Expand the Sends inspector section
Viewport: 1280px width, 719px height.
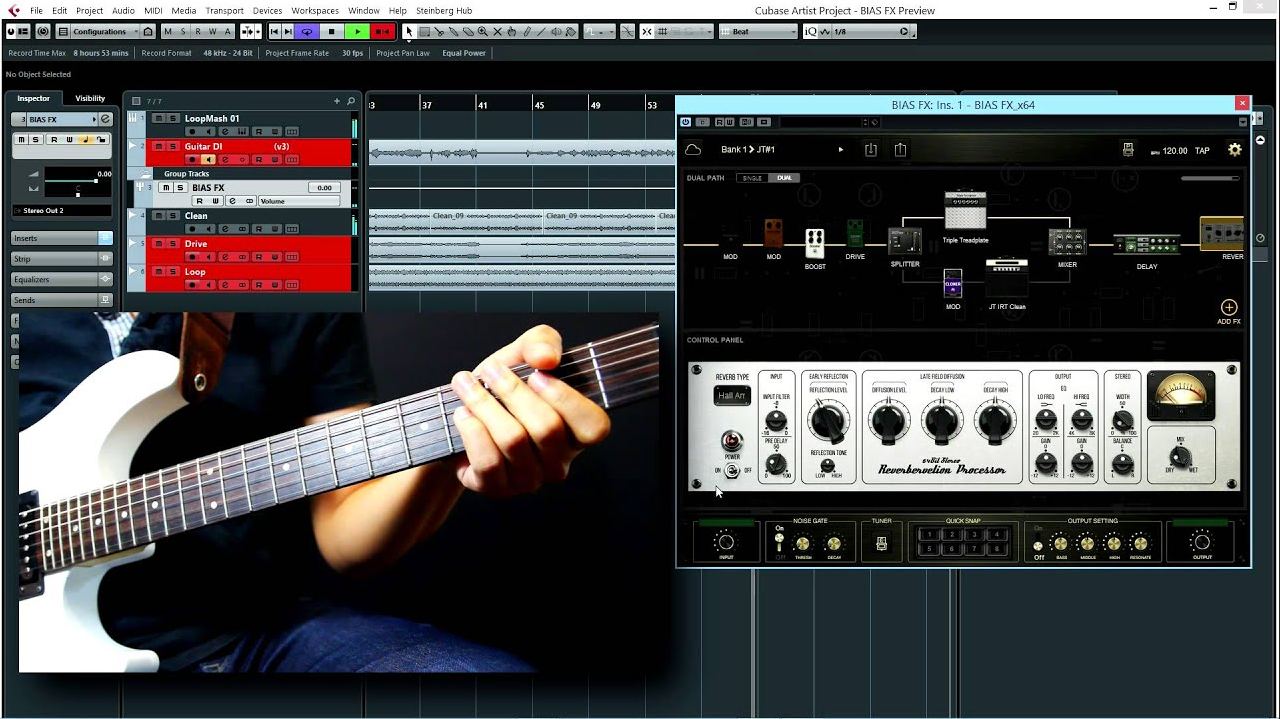62,300
